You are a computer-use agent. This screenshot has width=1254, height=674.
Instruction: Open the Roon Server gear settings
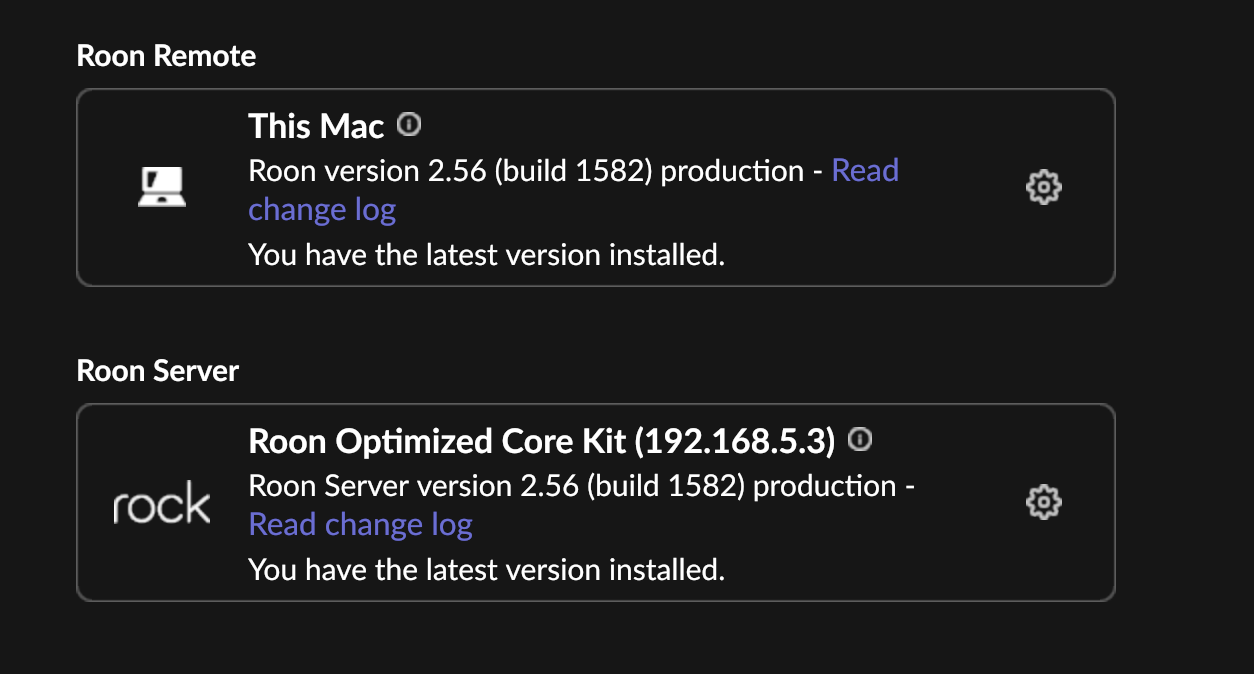pyautogui.click(x=1043, y=502)
